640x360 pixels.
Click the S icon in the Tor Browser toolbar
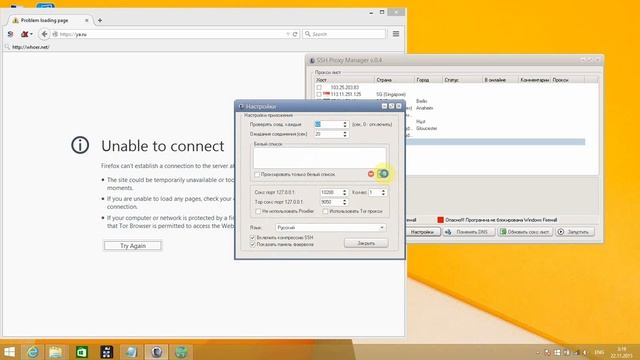(x=10, y=34)
